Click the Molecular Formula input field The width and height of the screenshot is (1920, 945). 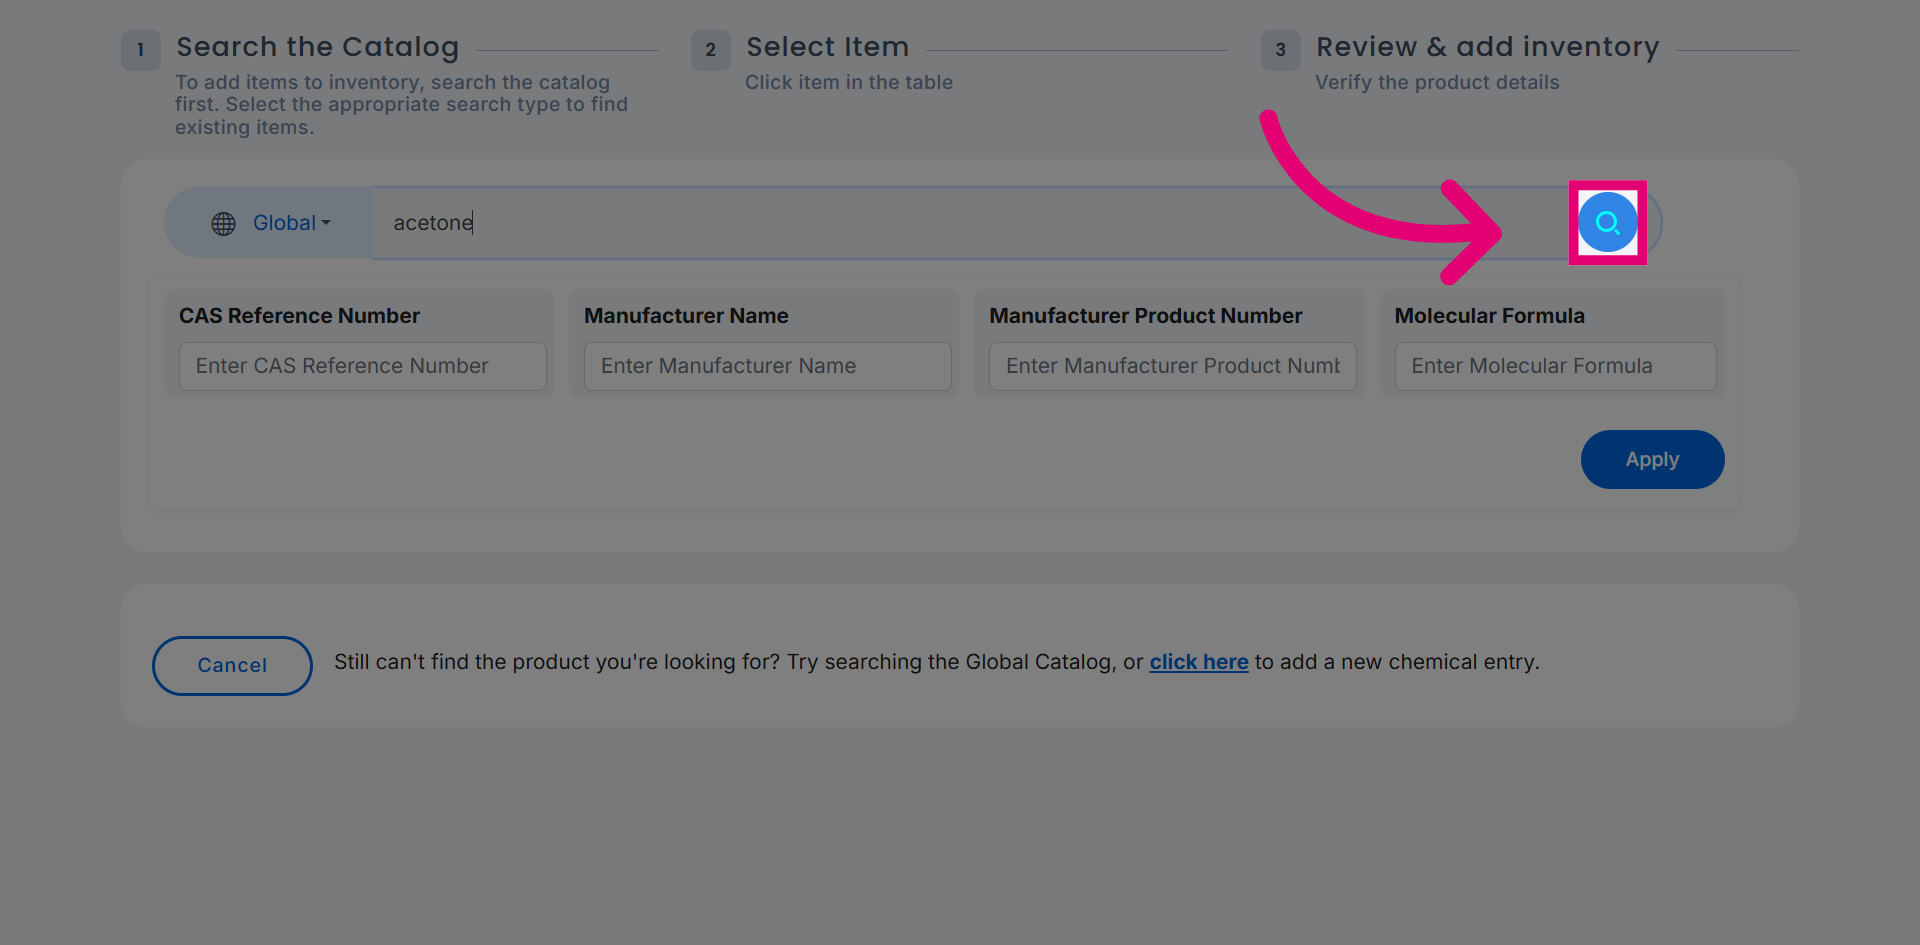point(1555,366)
